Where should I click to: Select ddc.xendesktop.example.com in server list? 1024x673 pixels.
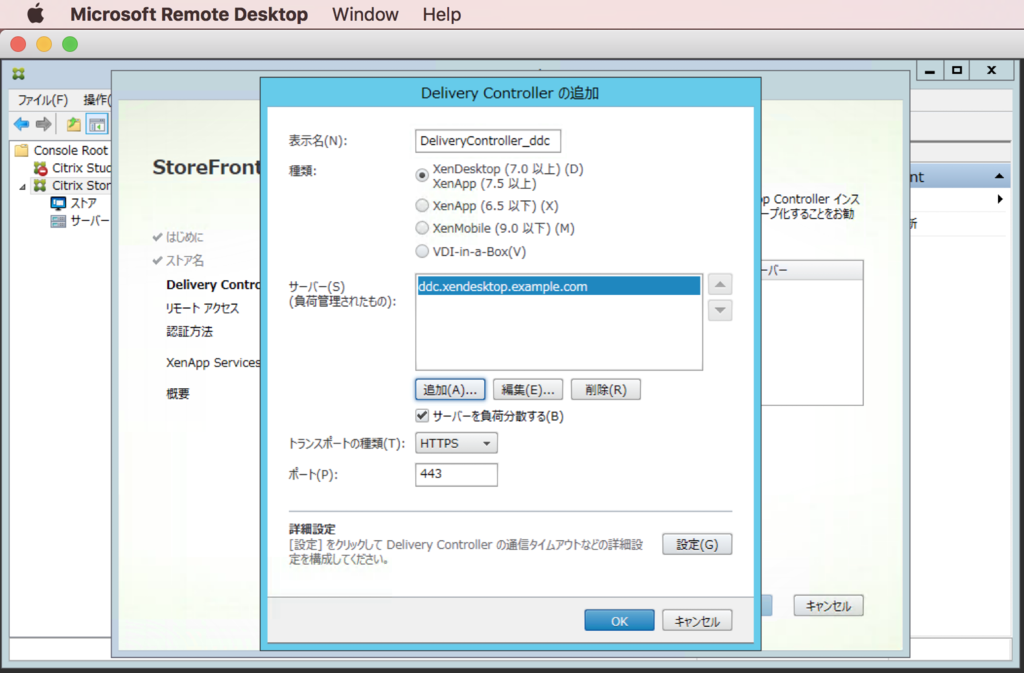[x=558, y=286]
